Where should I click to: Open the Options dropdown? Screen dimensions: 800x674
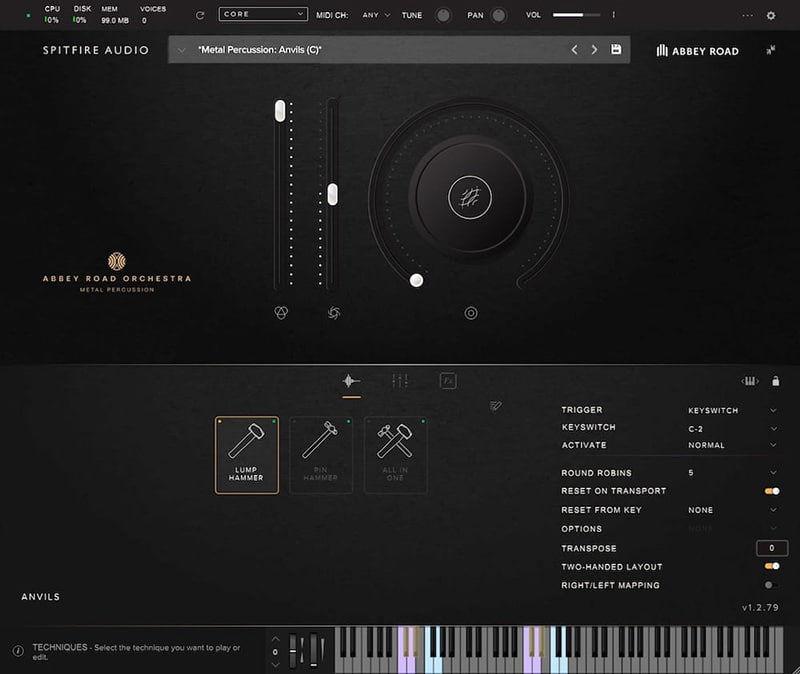pyautogui.click(x=732, y=529)
